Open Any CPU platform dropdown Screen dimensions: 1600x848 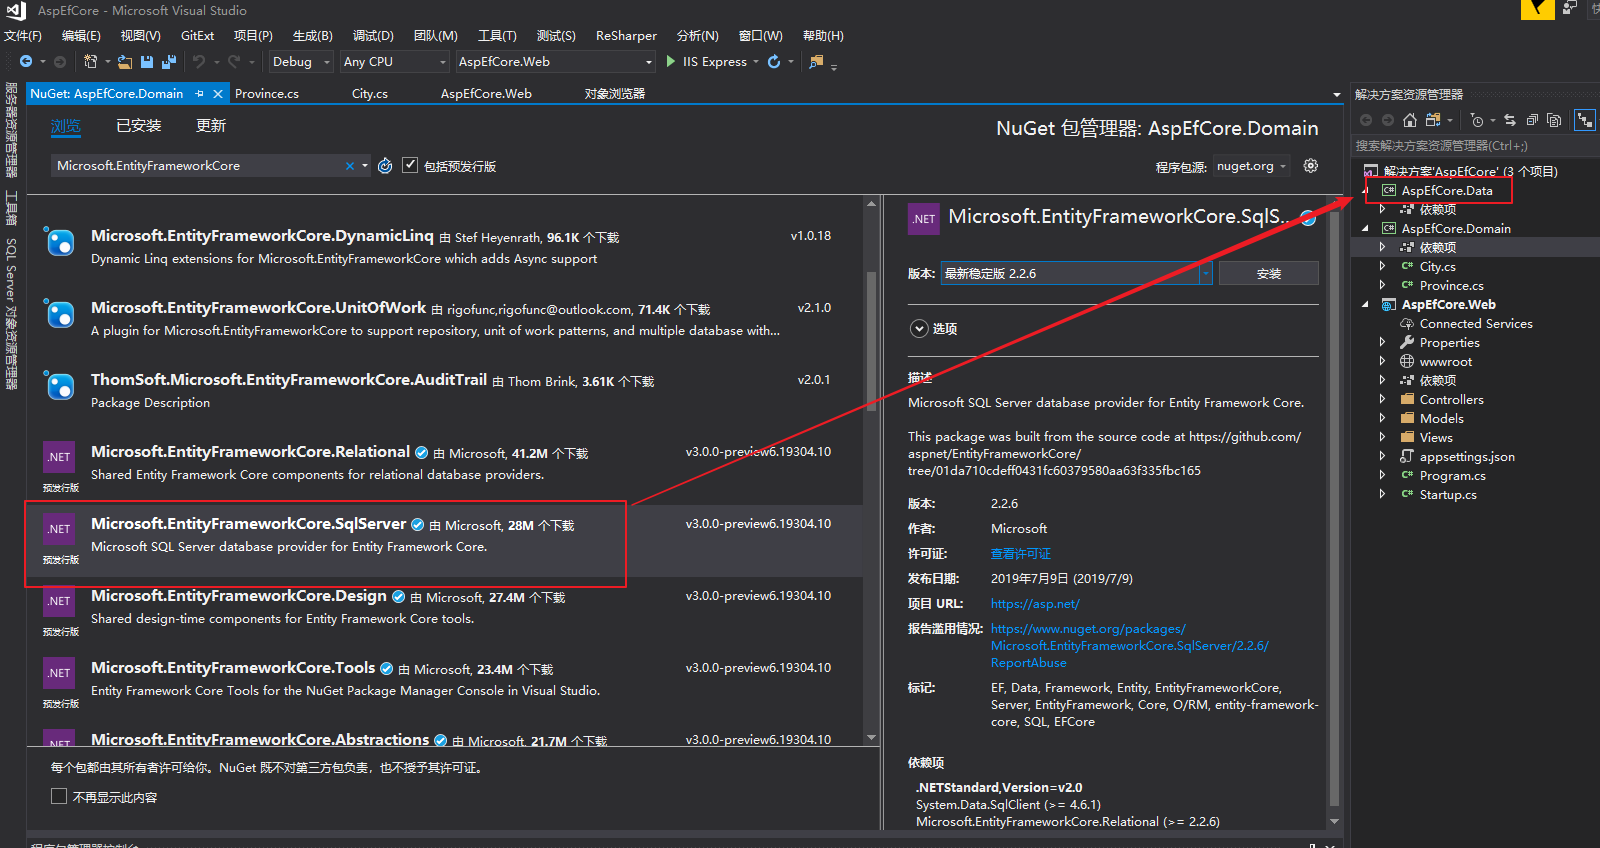point(395,62)
